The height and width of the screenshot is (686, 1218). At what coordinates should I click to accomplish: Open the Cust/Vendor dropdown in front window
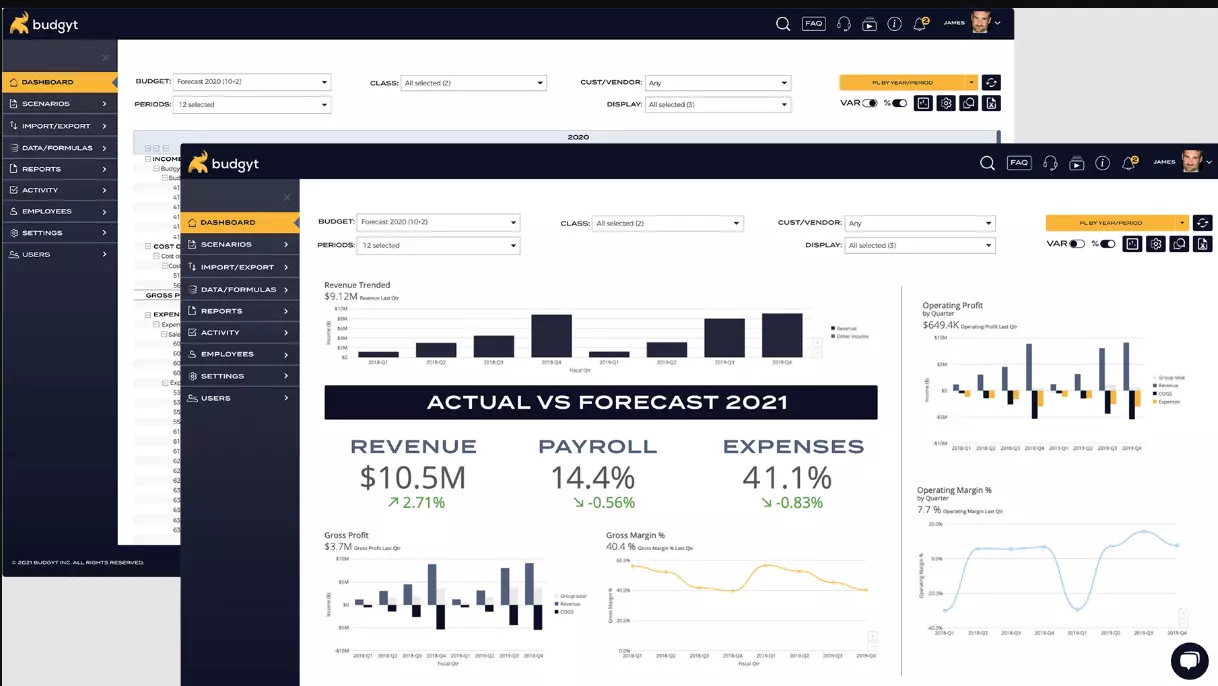coord(919,224)
